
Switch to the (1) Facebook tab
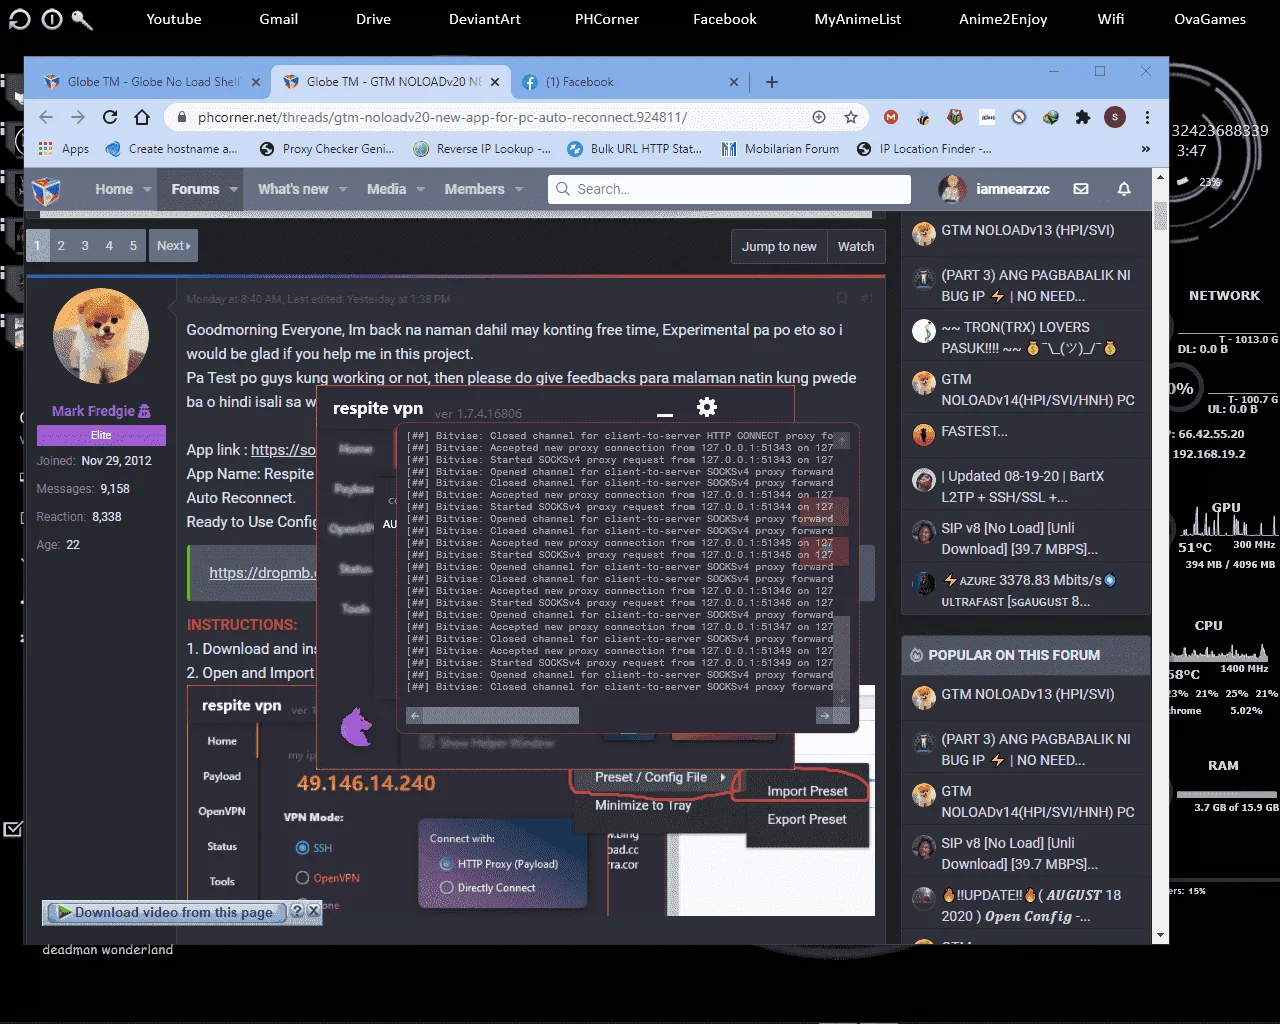pos(630,82)
